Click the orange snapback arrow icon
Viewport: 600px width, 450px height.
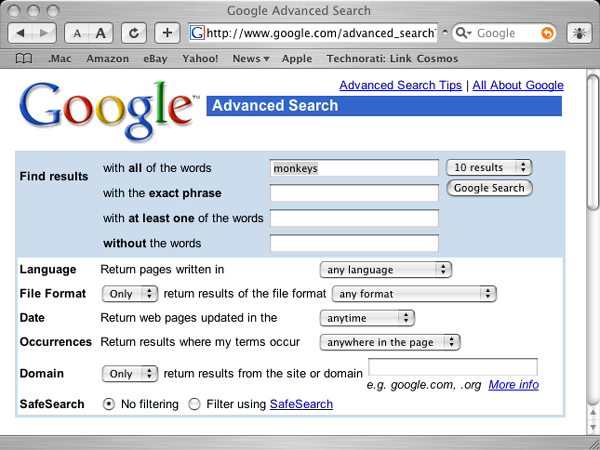[547, 33]
